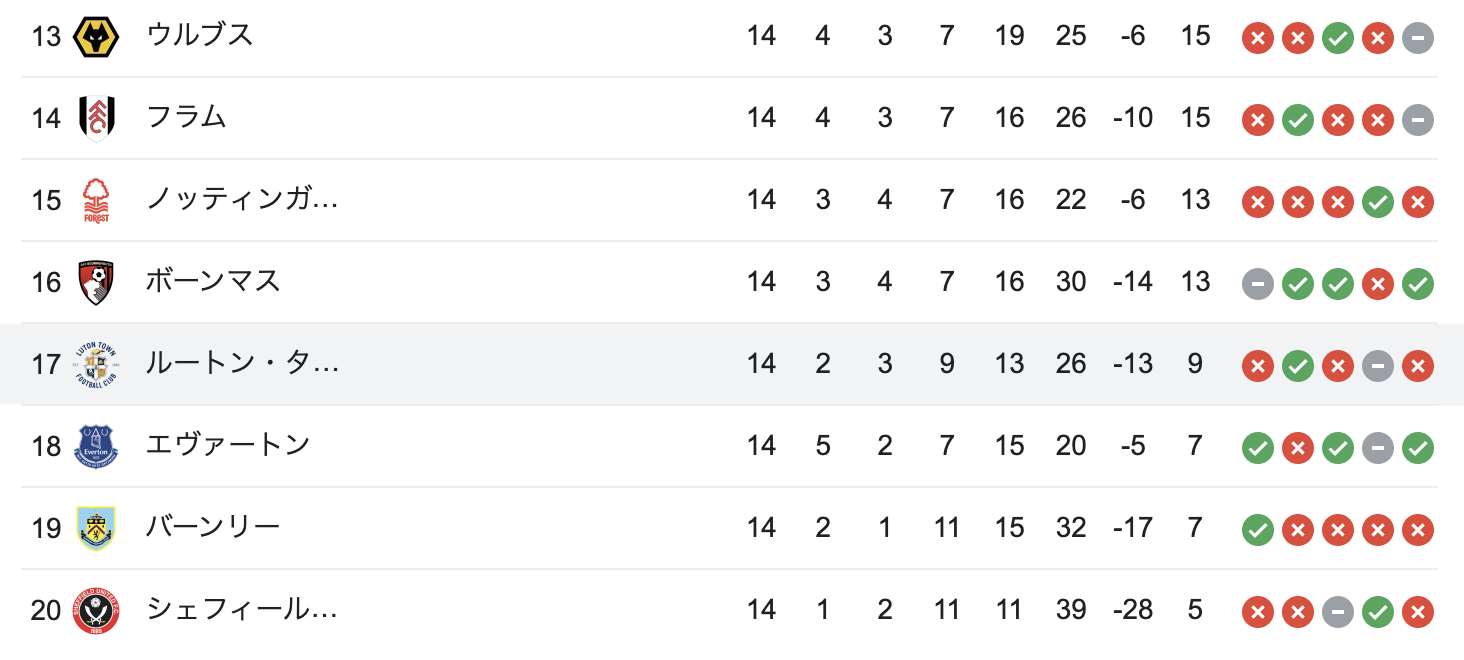1464x660 pixels.
Task: Open the バーンリー team link
Action: [x=213, y=528]
